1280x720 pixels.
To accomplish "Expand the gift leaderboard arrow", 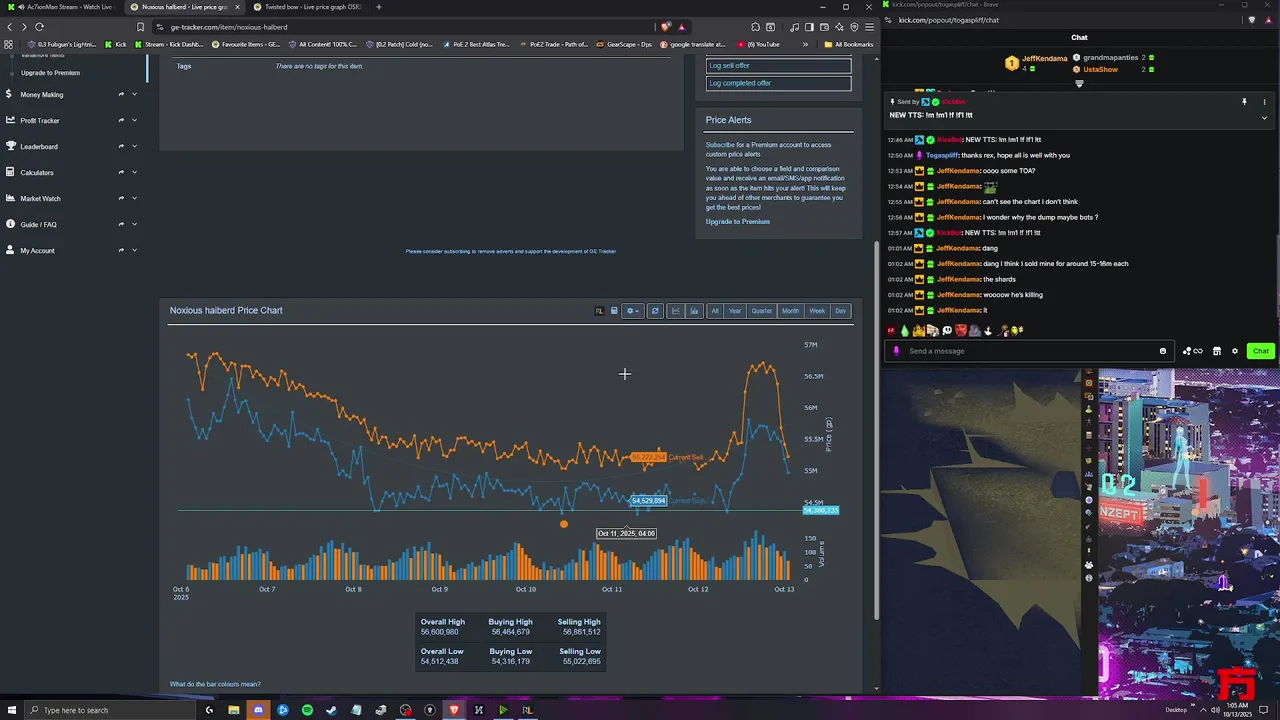I will pyautogui.click(x=1079, y=84).
